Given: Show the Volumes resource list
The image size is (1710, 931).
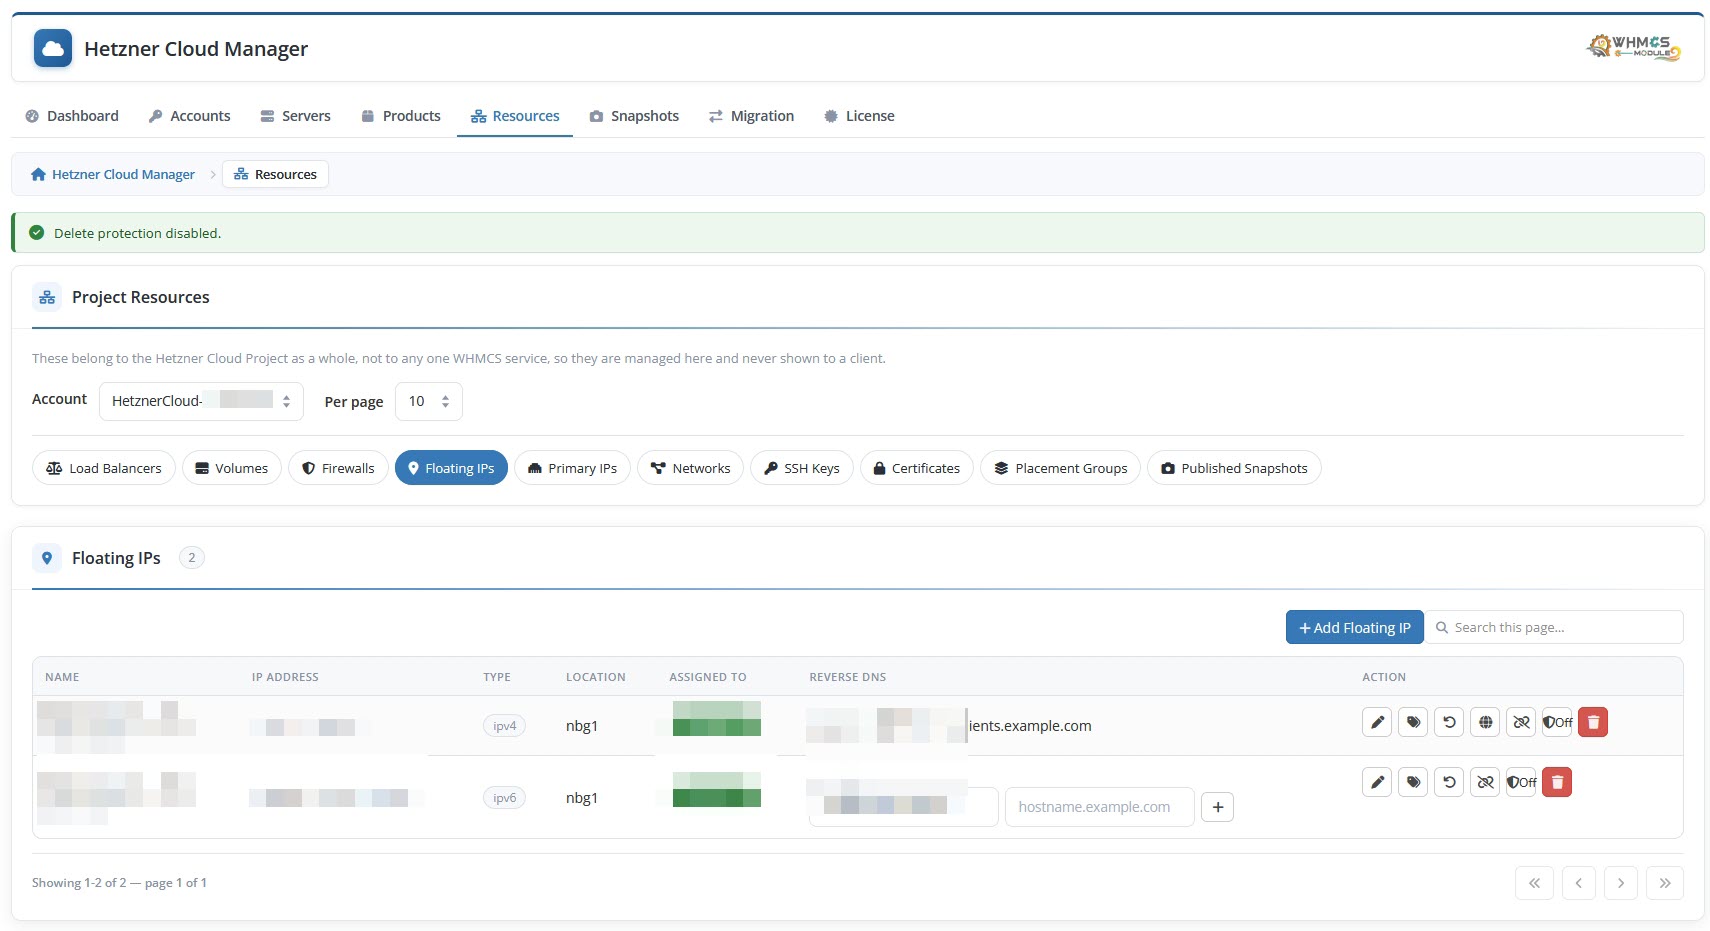Looking at the screenshot, I should 232,468.
